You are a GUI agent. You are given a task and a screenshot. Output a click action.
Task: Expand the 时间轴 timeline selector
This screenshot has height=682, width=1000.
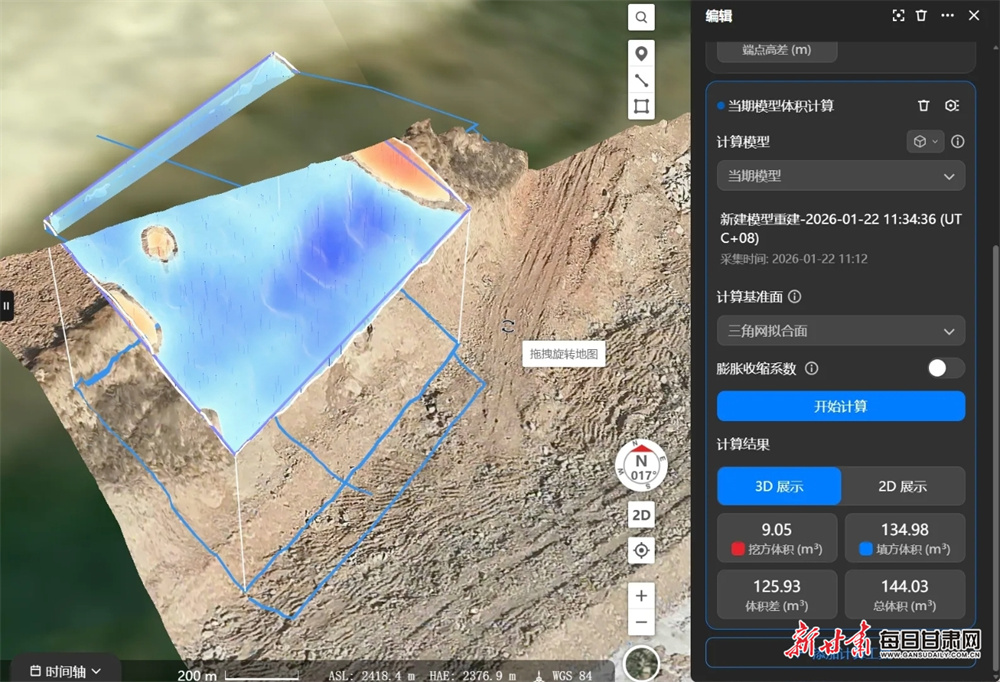pos(66,670)
